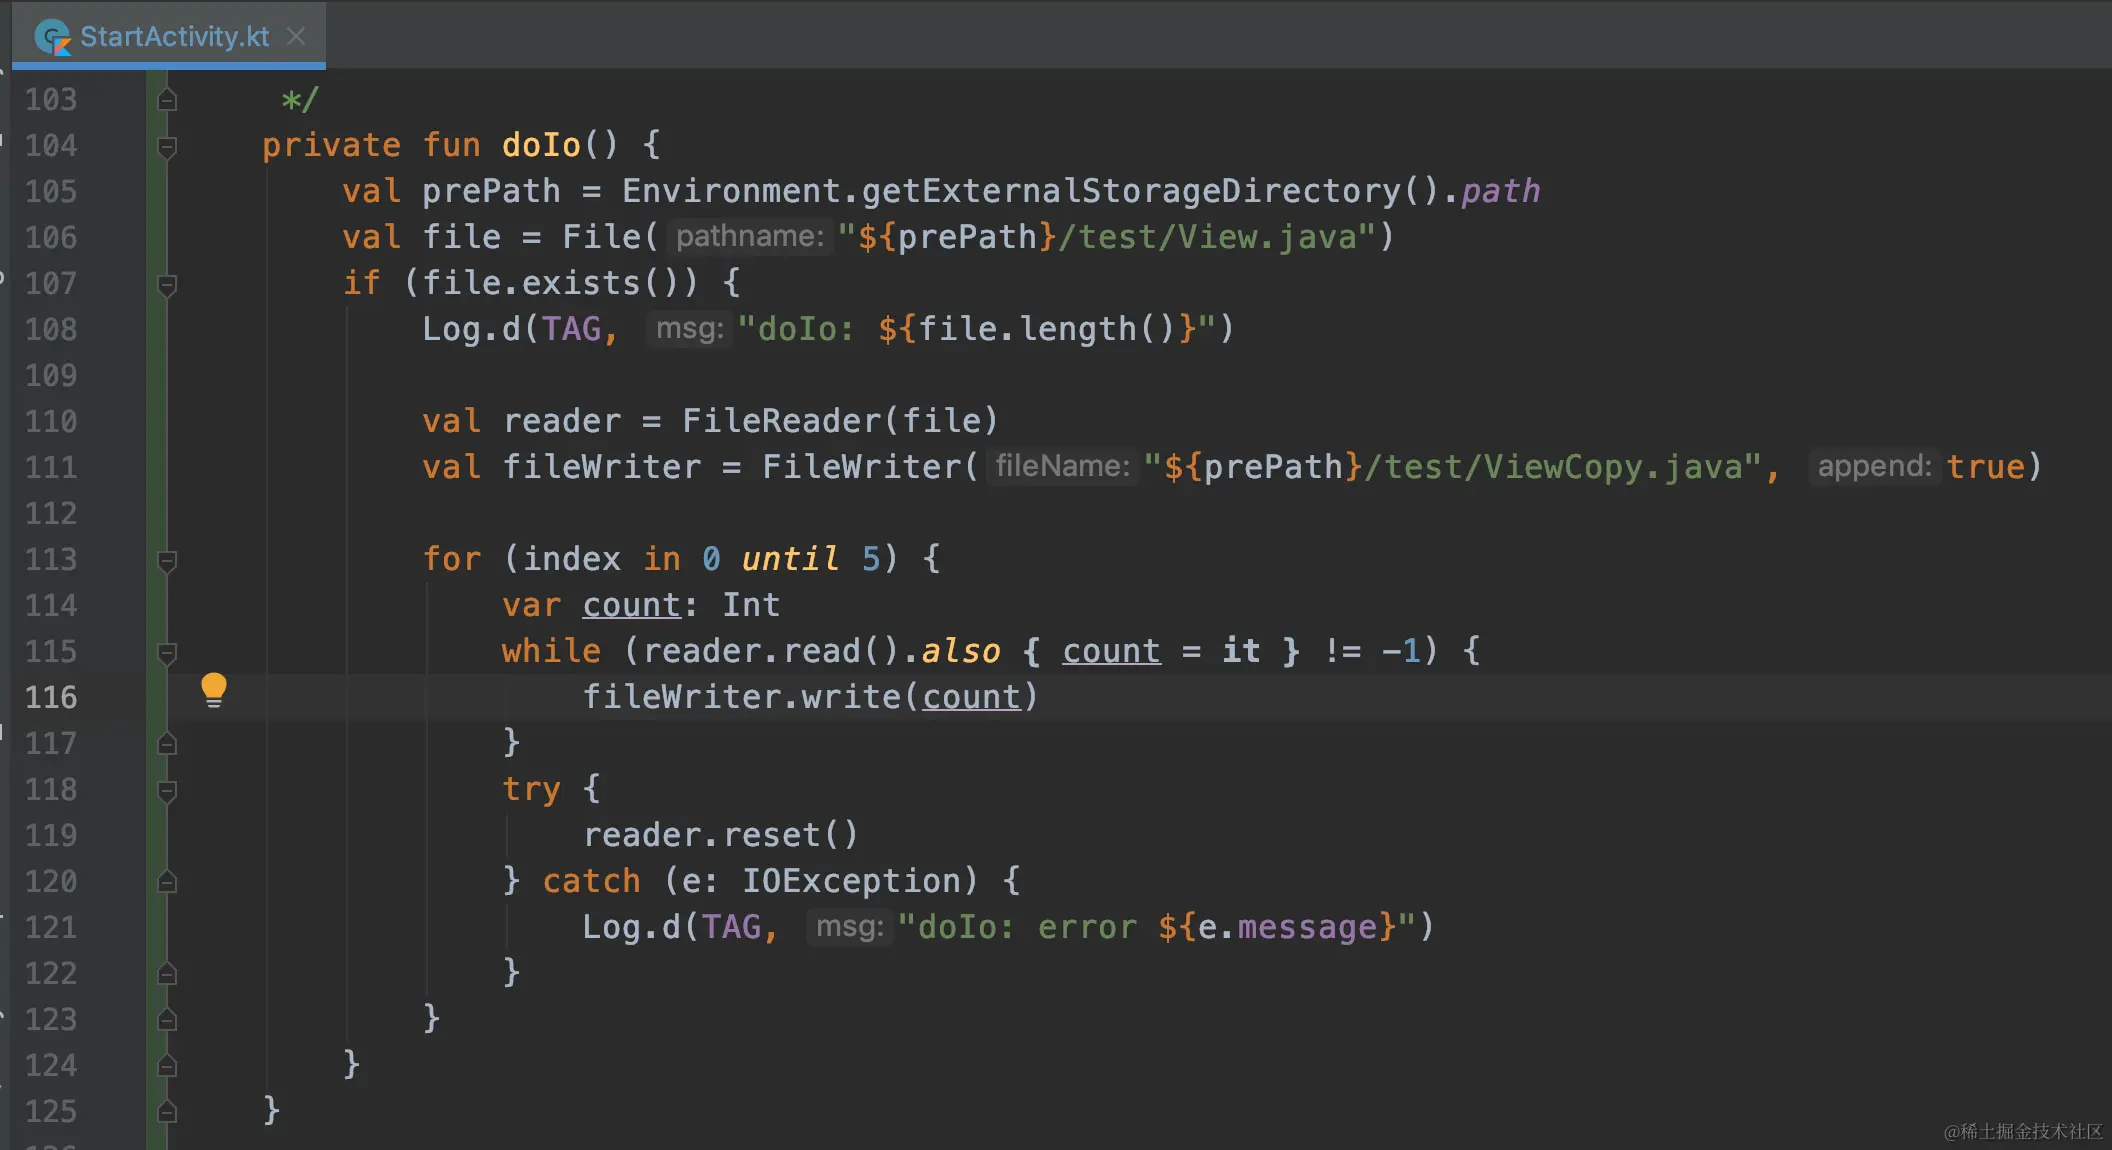
Task: Collapse the try block at line 118
Action: click(167, 790)
